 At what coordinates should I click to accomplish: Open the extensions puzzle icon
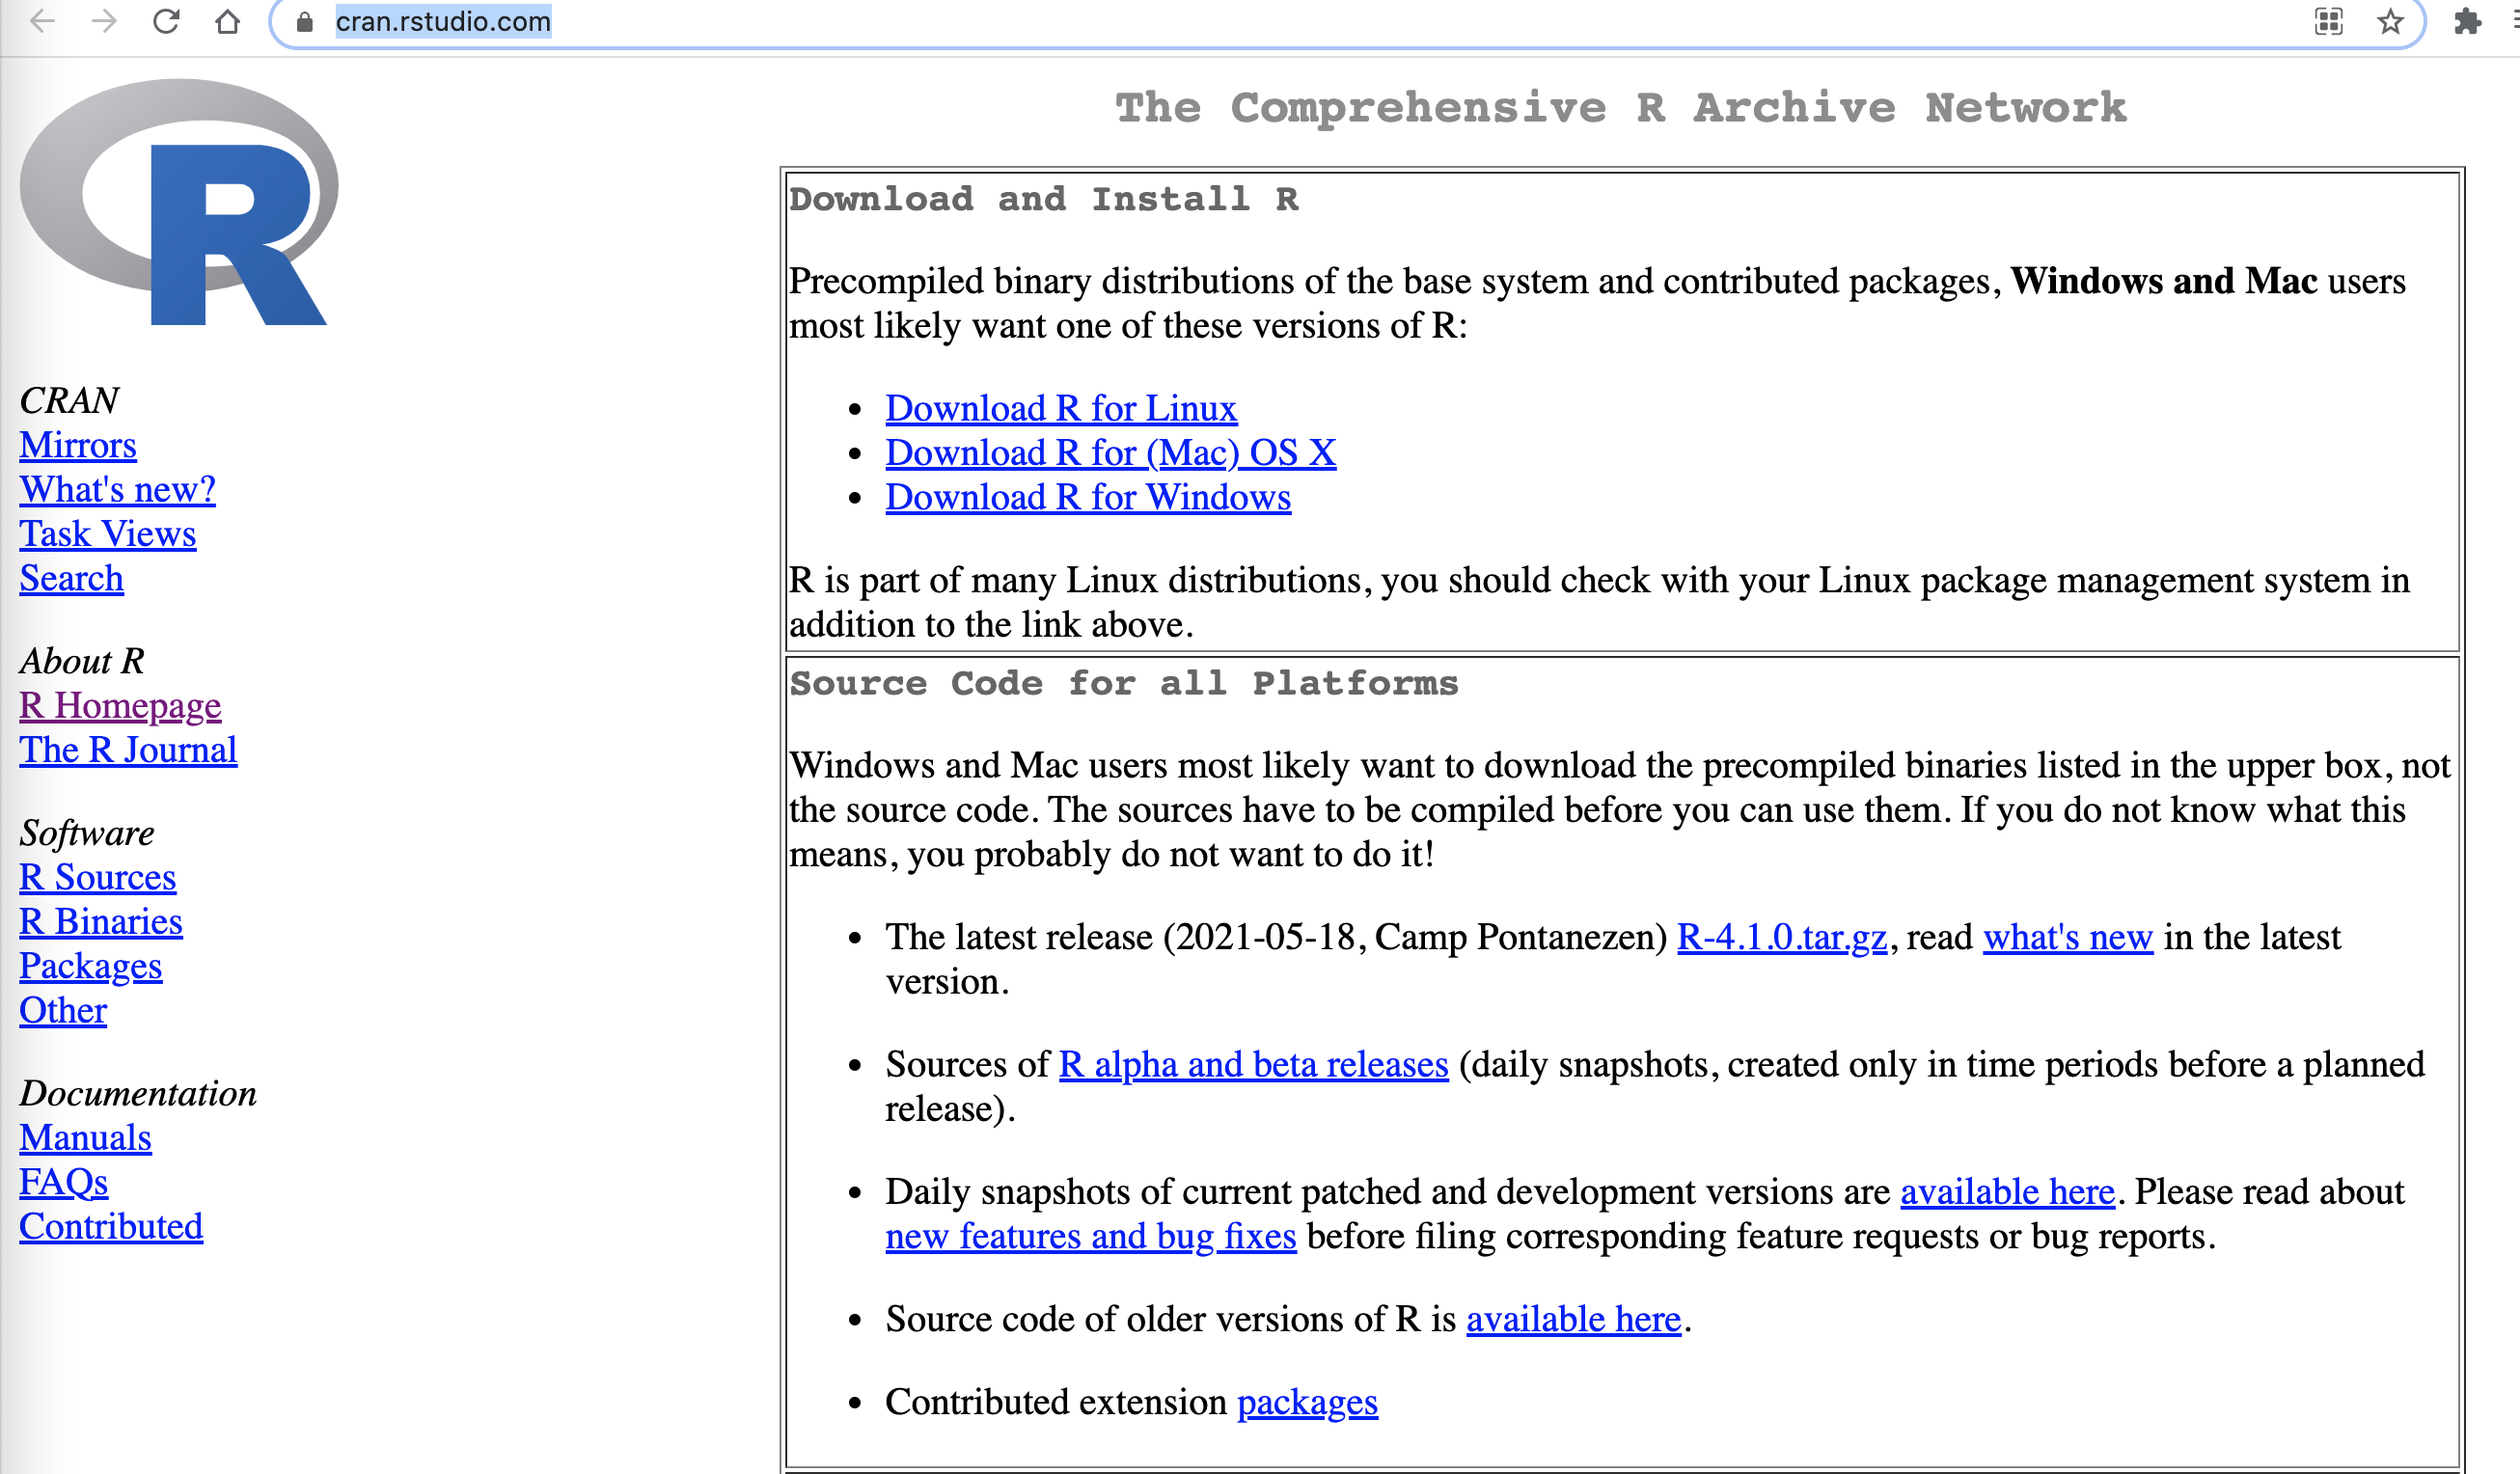click(x=2467, y=21)
